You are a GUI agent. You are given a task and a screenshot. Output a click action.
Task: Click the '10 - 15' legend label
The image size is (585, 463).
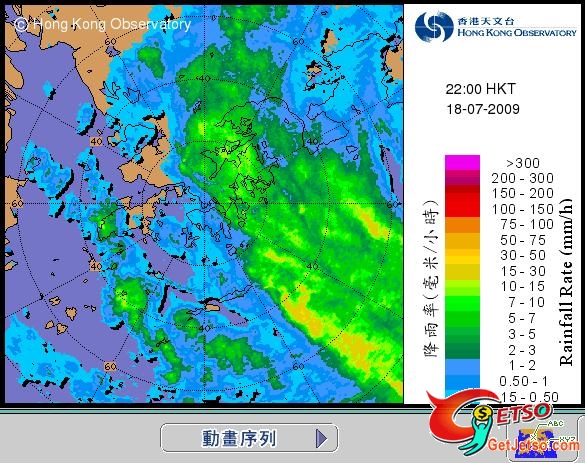coord(523,287)
